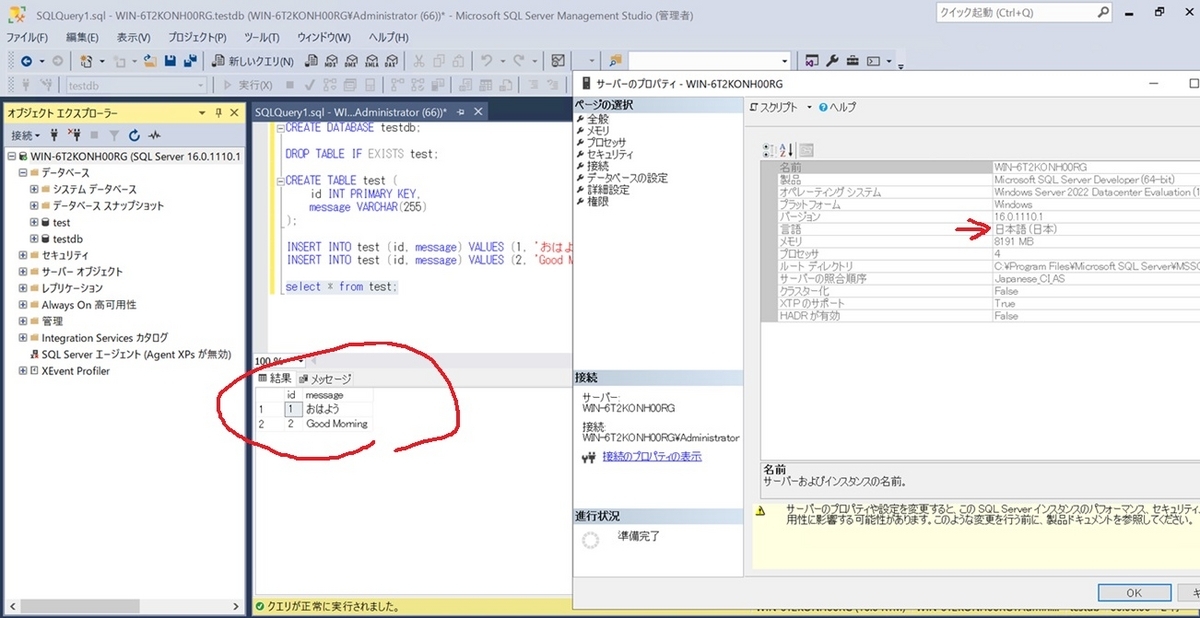Open the 表示(V) menu
The height and width of the screenshot is (618, 1200).
[x=133, y=37]
